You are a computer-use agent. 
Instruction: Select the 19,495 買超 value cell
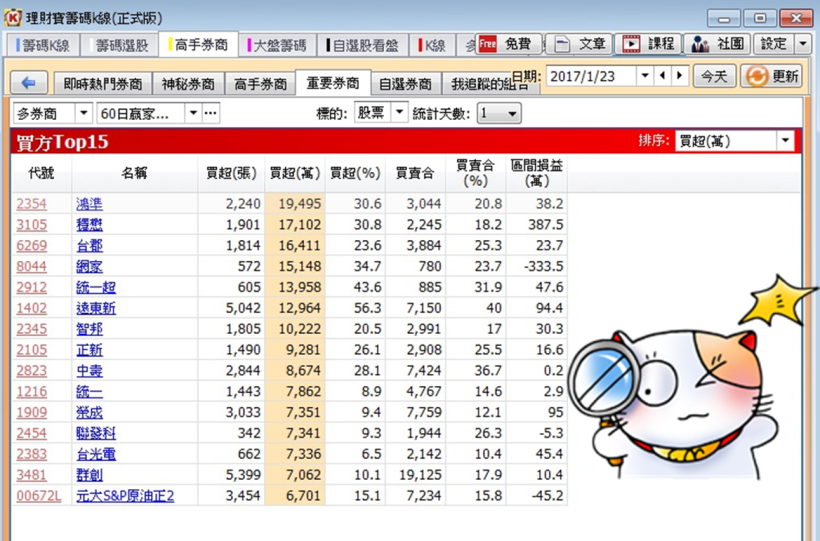click(295, 204)
